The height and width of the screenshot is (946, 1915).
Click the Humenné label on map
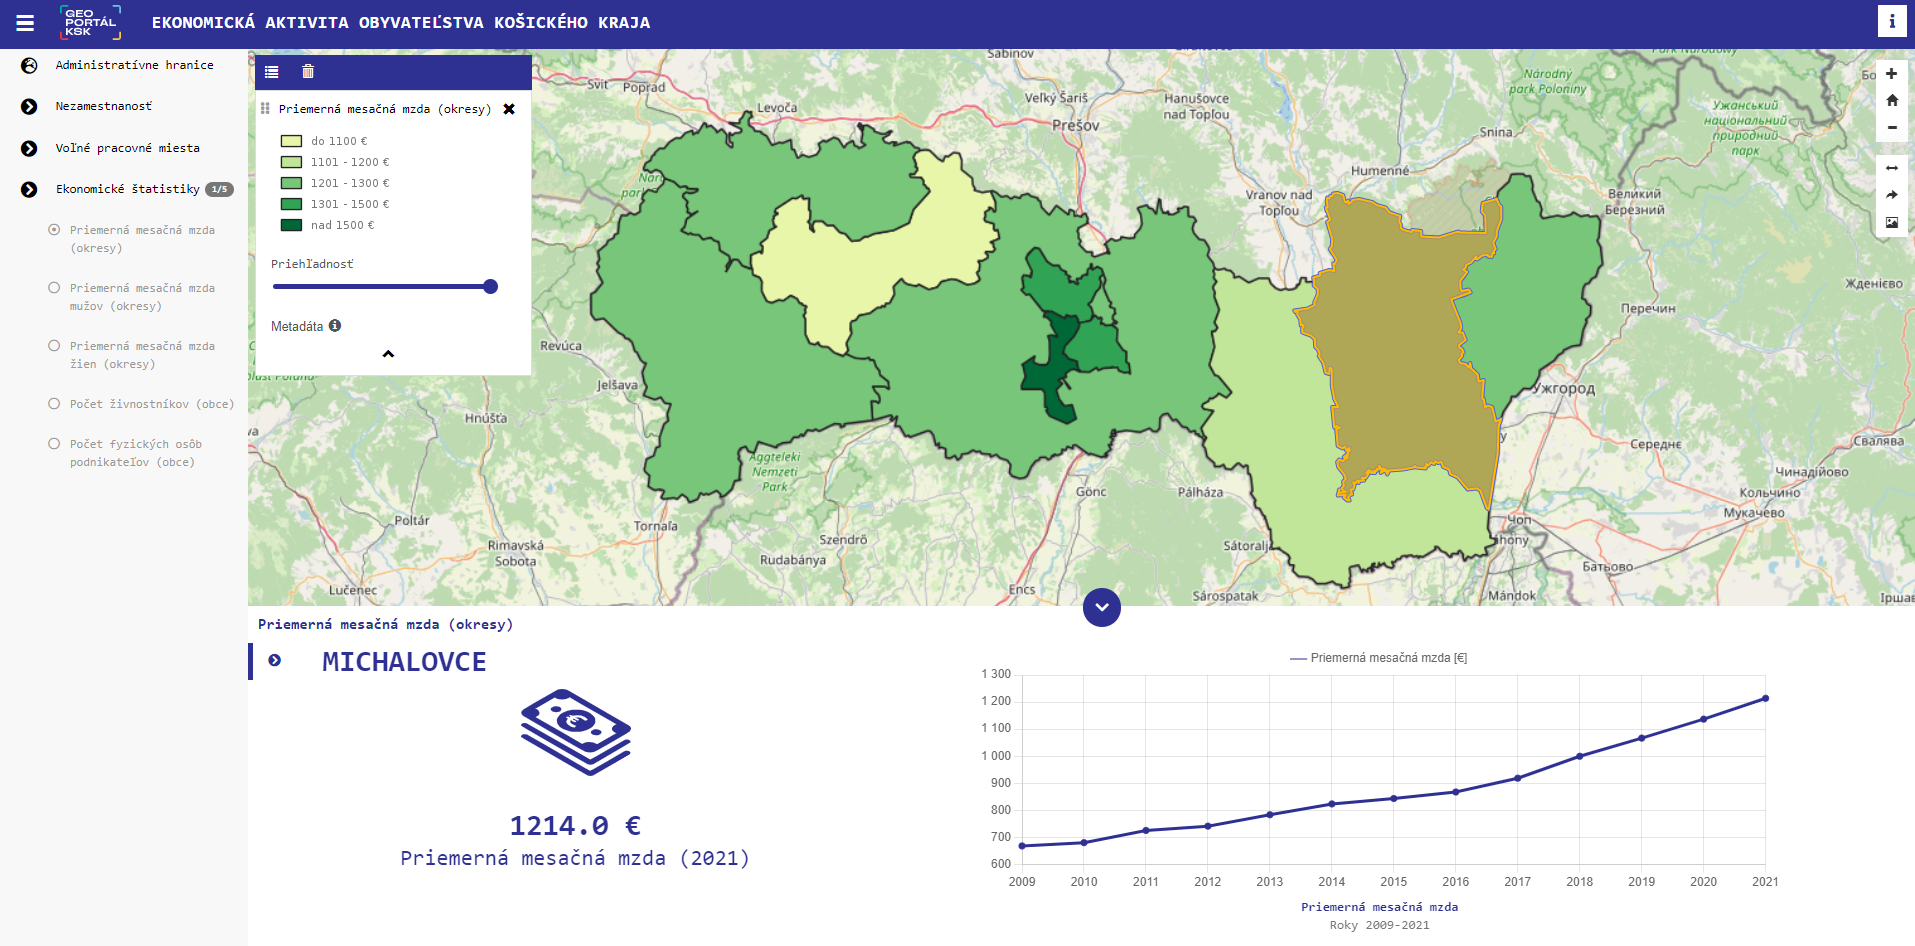point(1379,171)
